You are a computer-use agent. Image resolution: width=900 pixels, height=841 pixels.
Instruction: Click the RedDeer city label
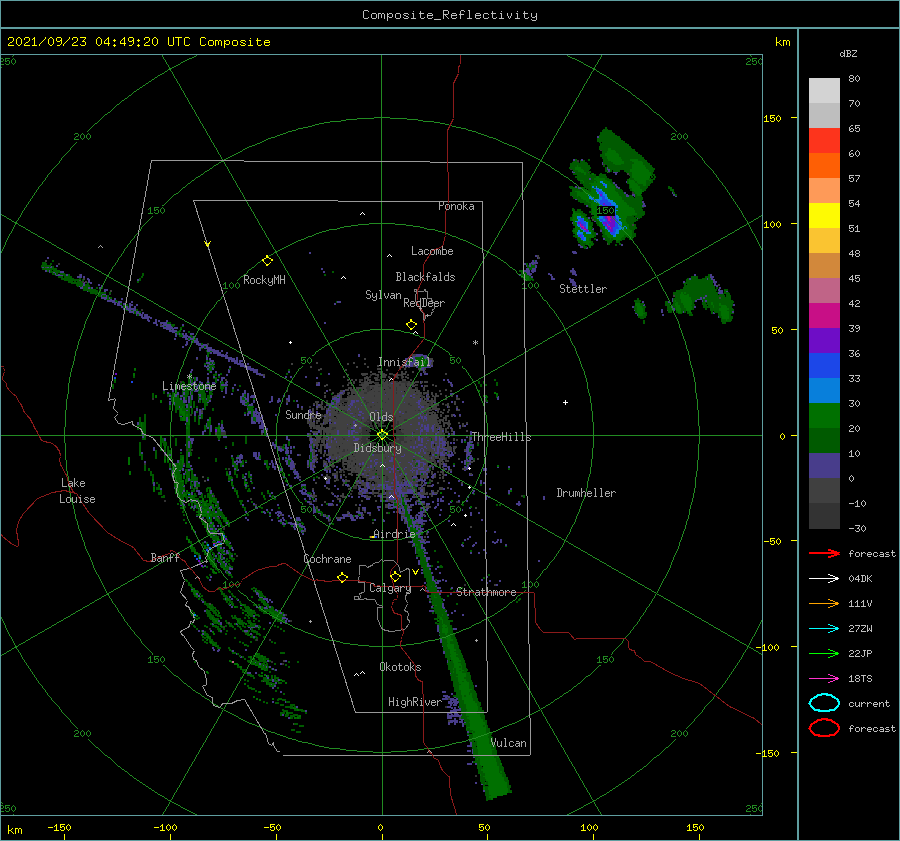point(424,303)
